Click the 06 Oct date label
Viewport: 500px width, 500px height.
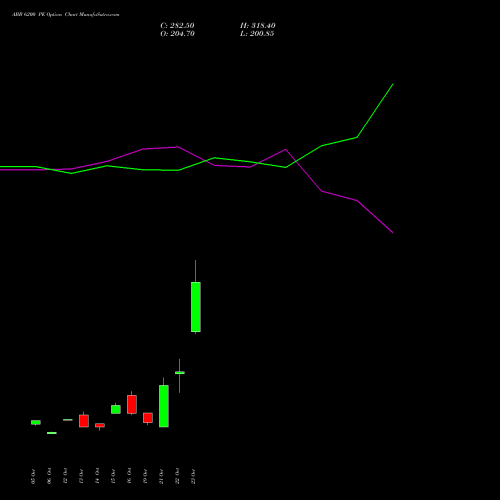pyautogui.click(x=49, y=476)
